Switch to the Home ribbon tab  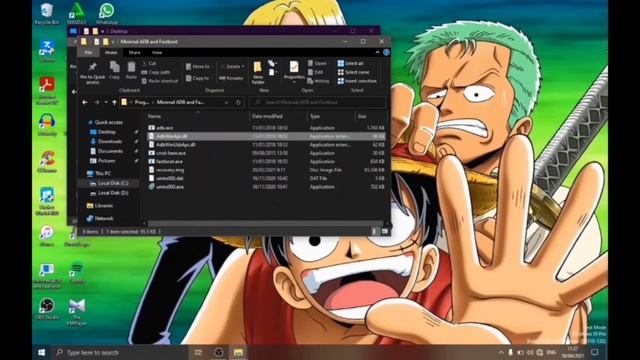point(111,52)
